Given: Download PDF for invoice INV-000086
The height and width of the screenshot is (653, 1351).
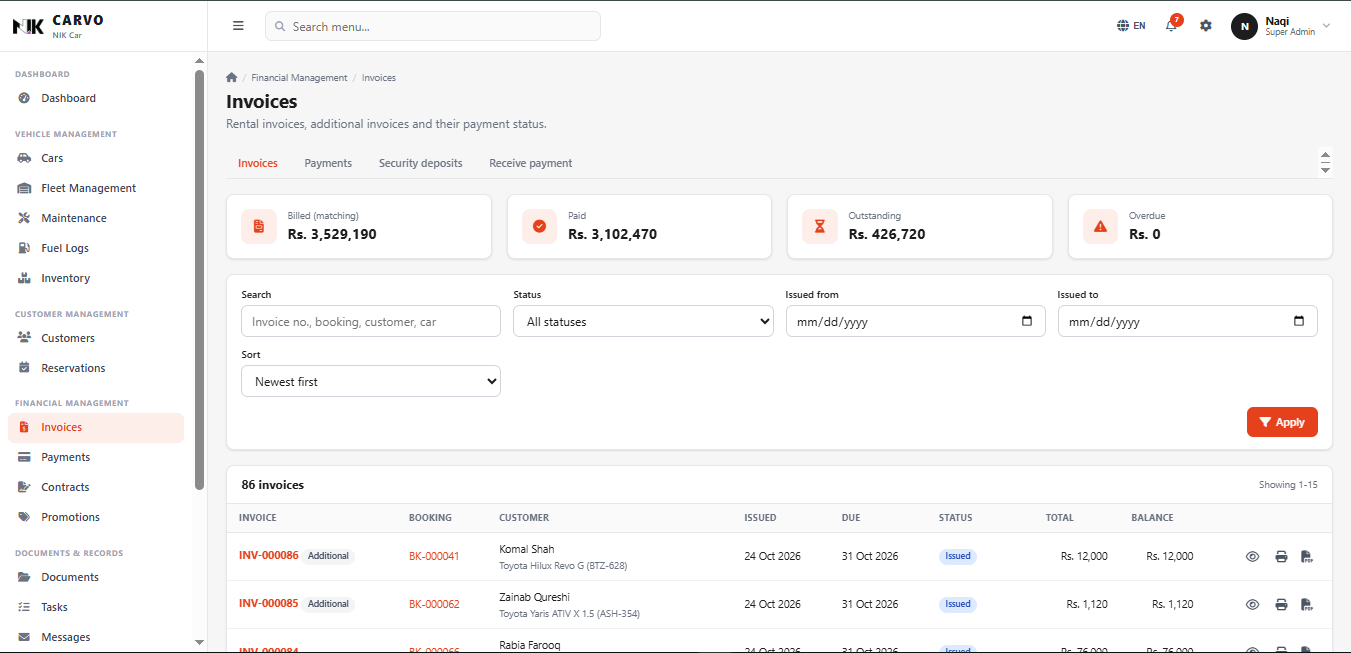Looking at the screenshot, I should [x=1306, y=557].
